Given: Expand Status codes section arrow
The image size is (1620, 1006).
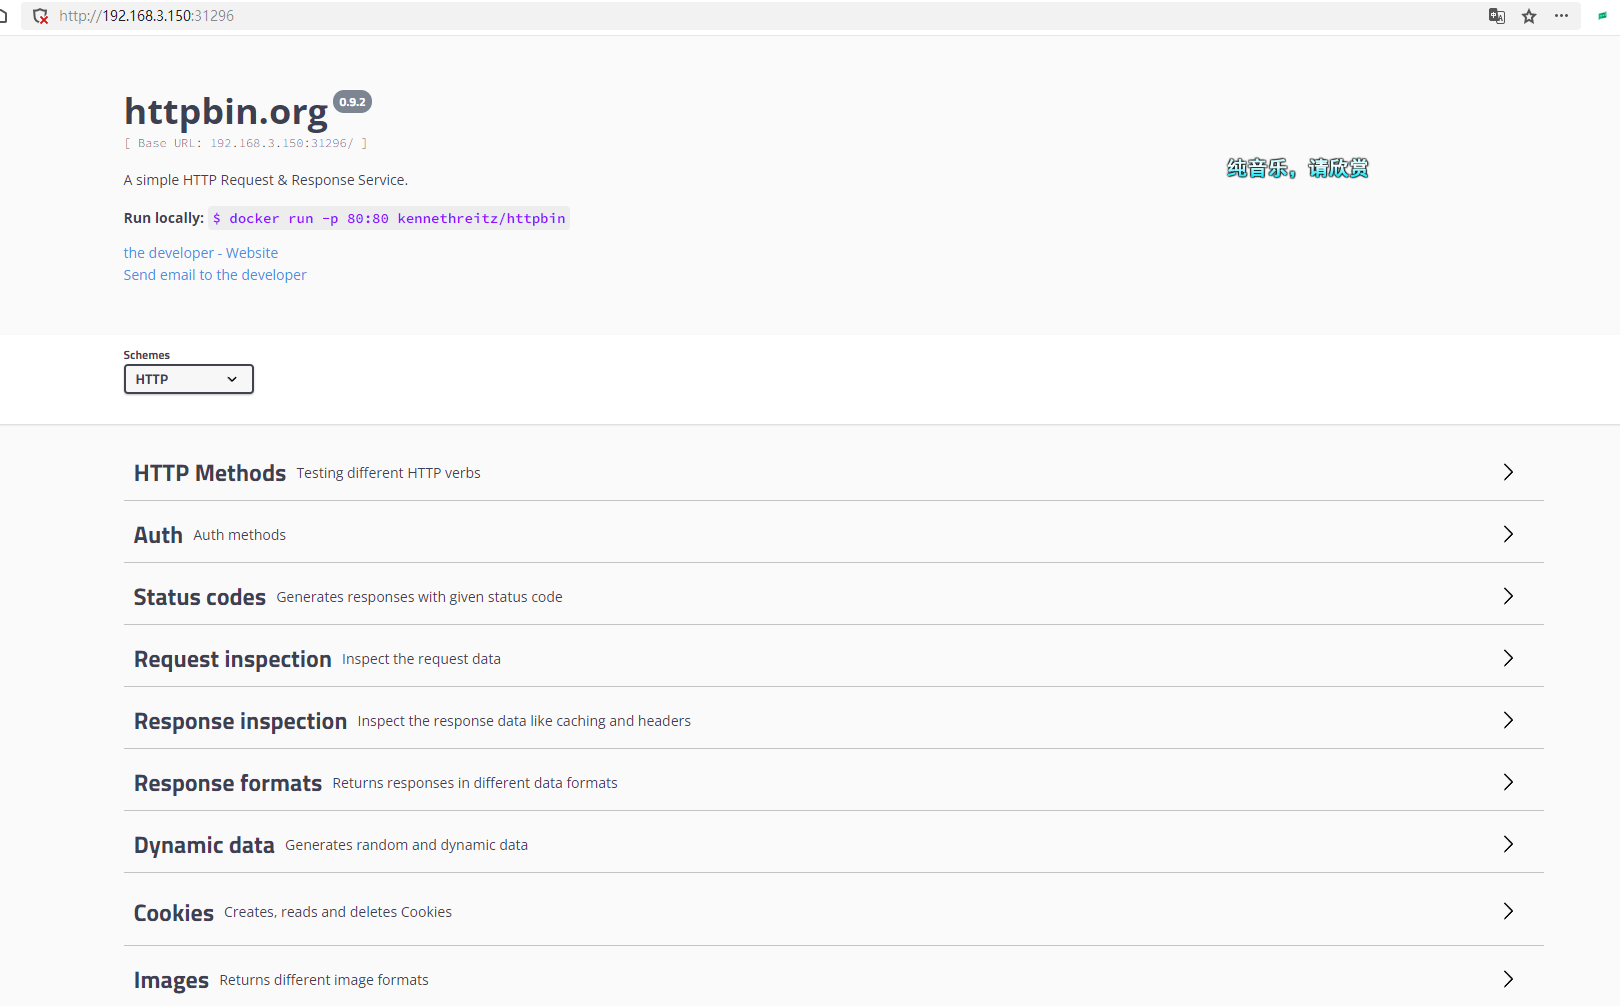Looking at the screenshot, I should point(1508,597).
